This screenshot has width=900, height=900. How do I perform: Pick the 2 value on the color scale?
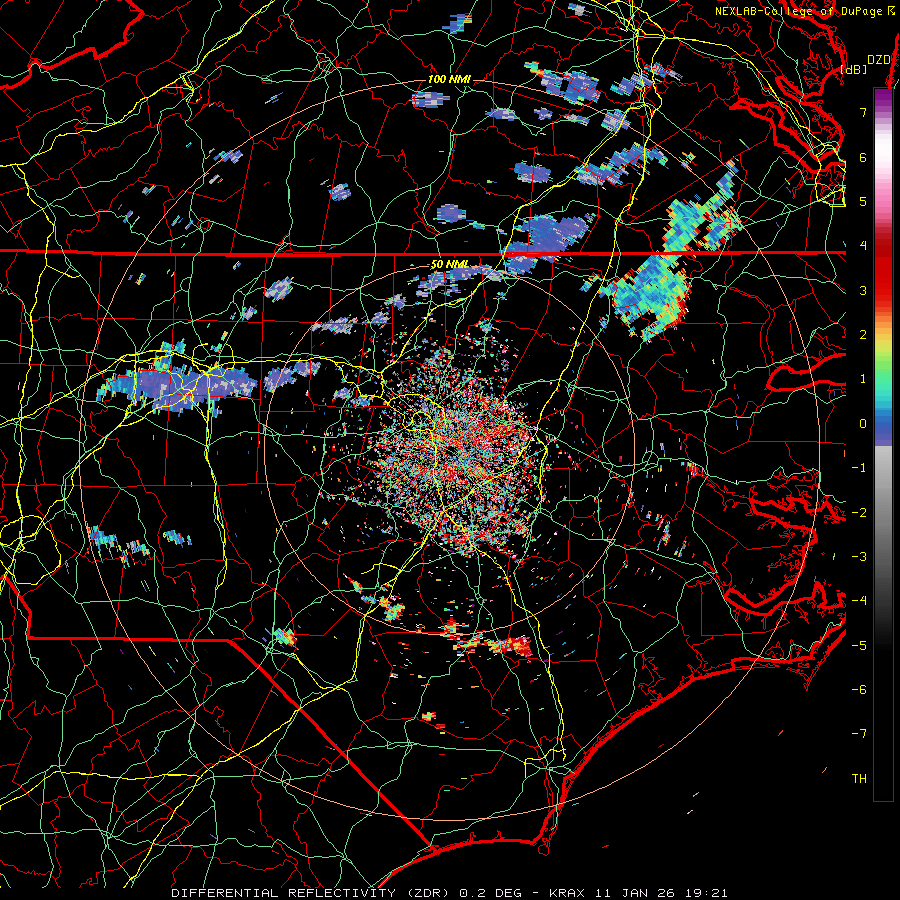863,335
